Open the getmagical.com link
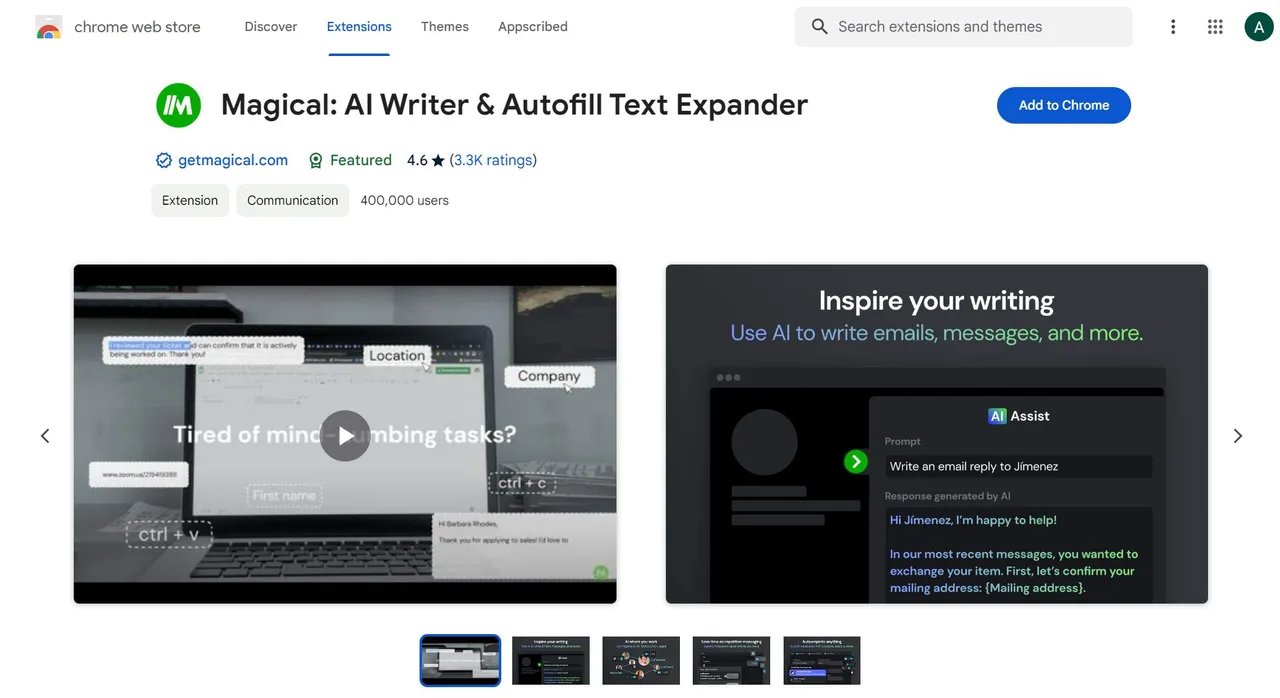1280x698 pixels. click(x=233, y=160)
